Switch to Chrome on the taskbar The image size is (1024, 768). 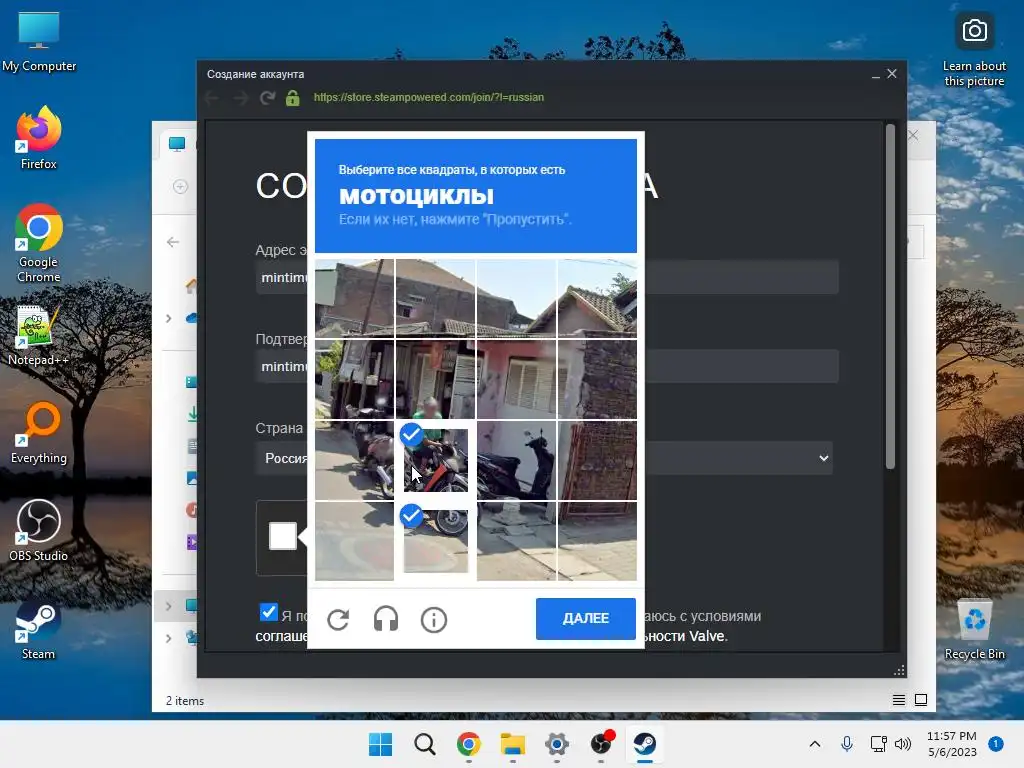[469, 744]
